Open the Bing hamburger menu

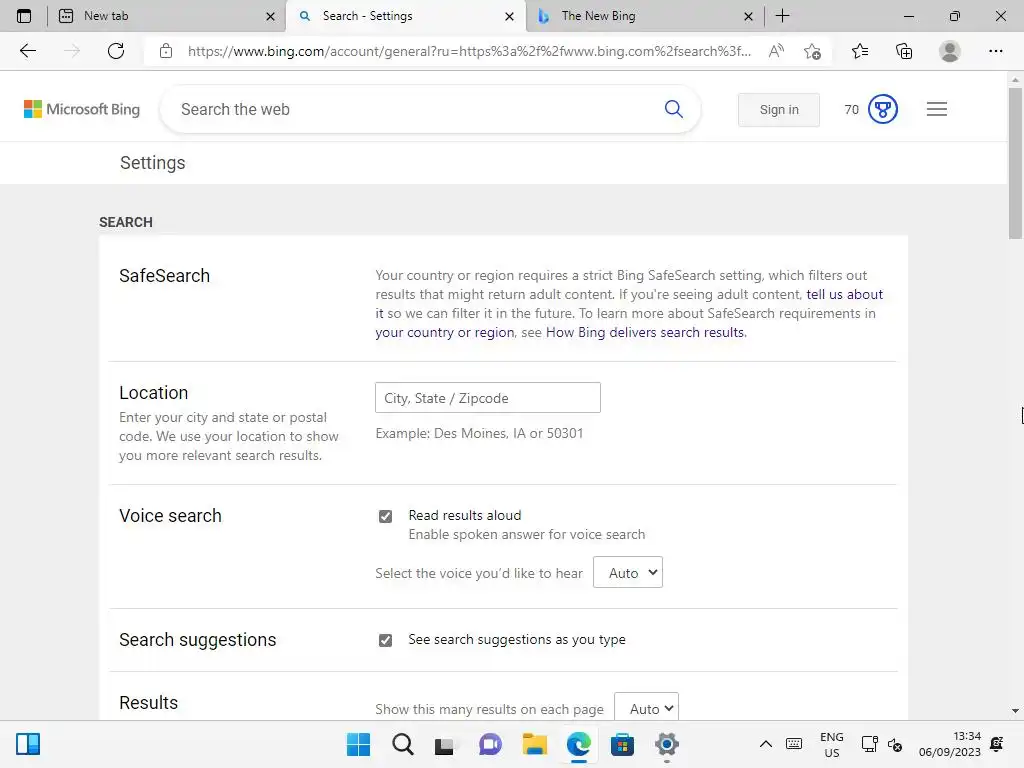coord(936,109)
